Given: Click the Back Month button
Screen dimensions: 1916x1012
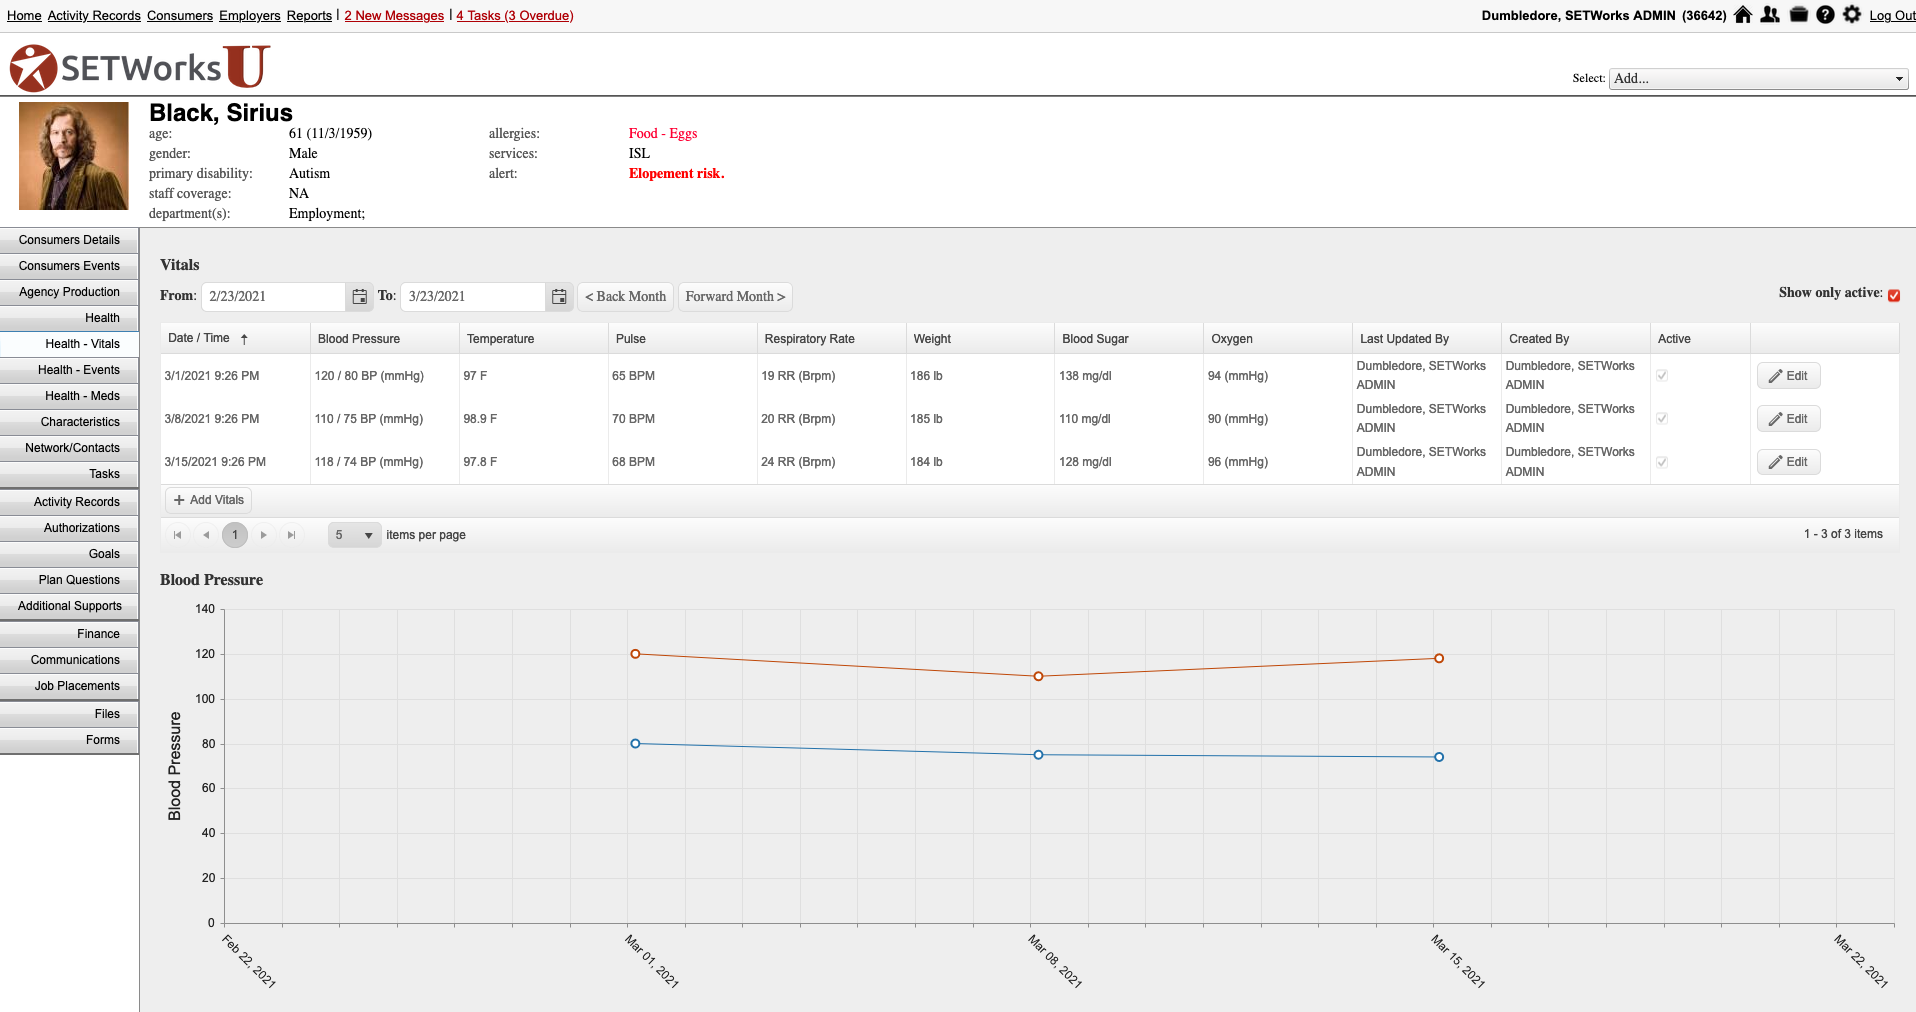Looking at the screenshot, I should [625, 297].
